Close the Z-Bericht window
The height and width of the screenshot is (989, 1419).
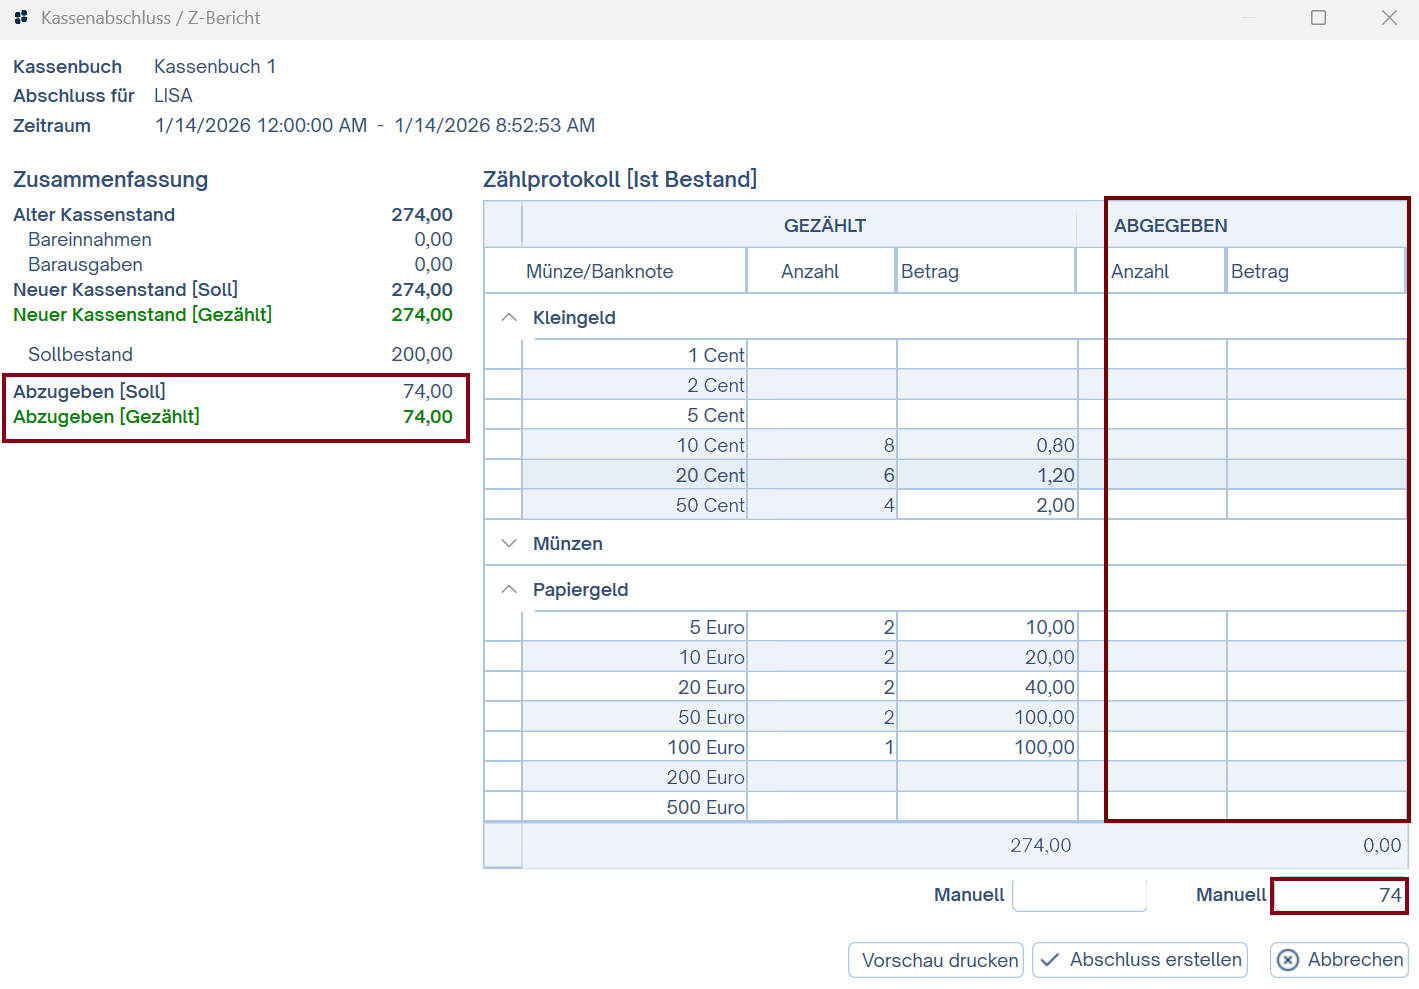click(1389, 18)
